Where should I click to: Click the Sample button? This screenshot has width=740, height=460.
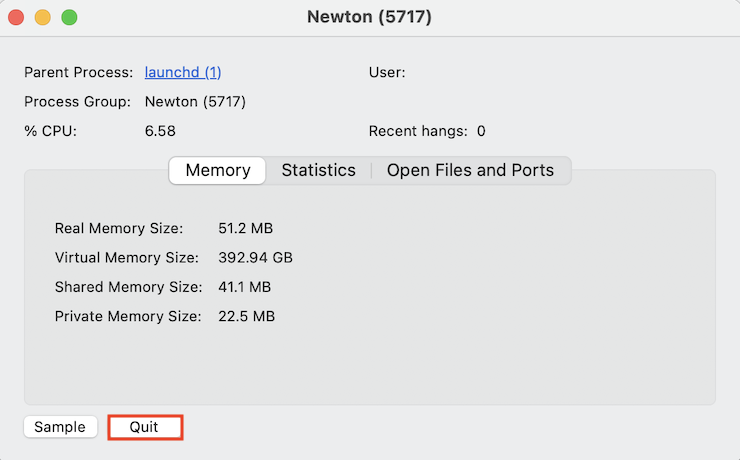click(x=60, y=427)
